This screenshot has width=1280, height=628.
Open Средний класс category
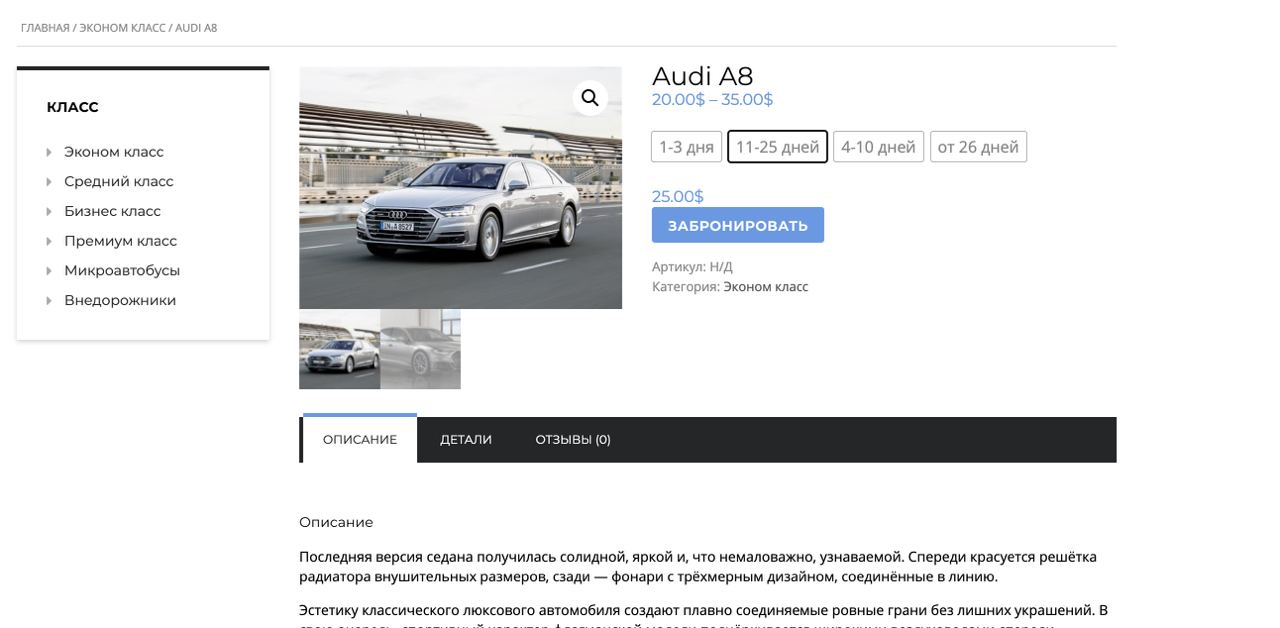(119, 181)
